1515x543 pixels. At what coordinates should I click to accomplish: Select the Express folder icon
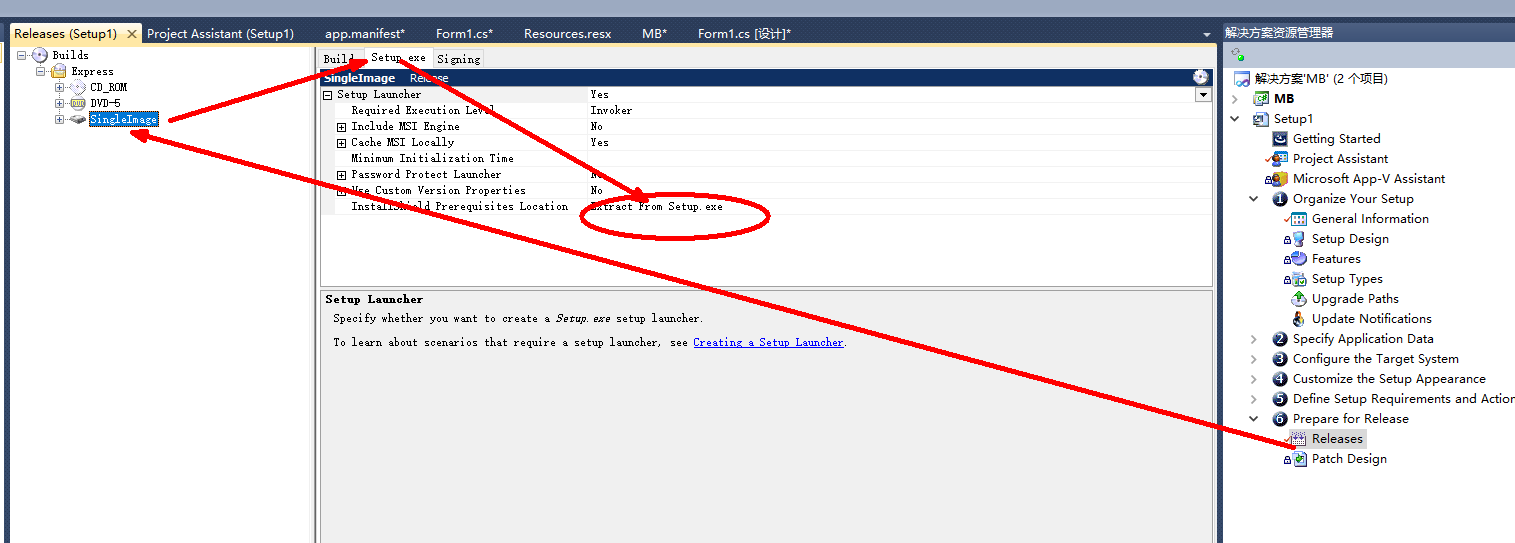59,71
